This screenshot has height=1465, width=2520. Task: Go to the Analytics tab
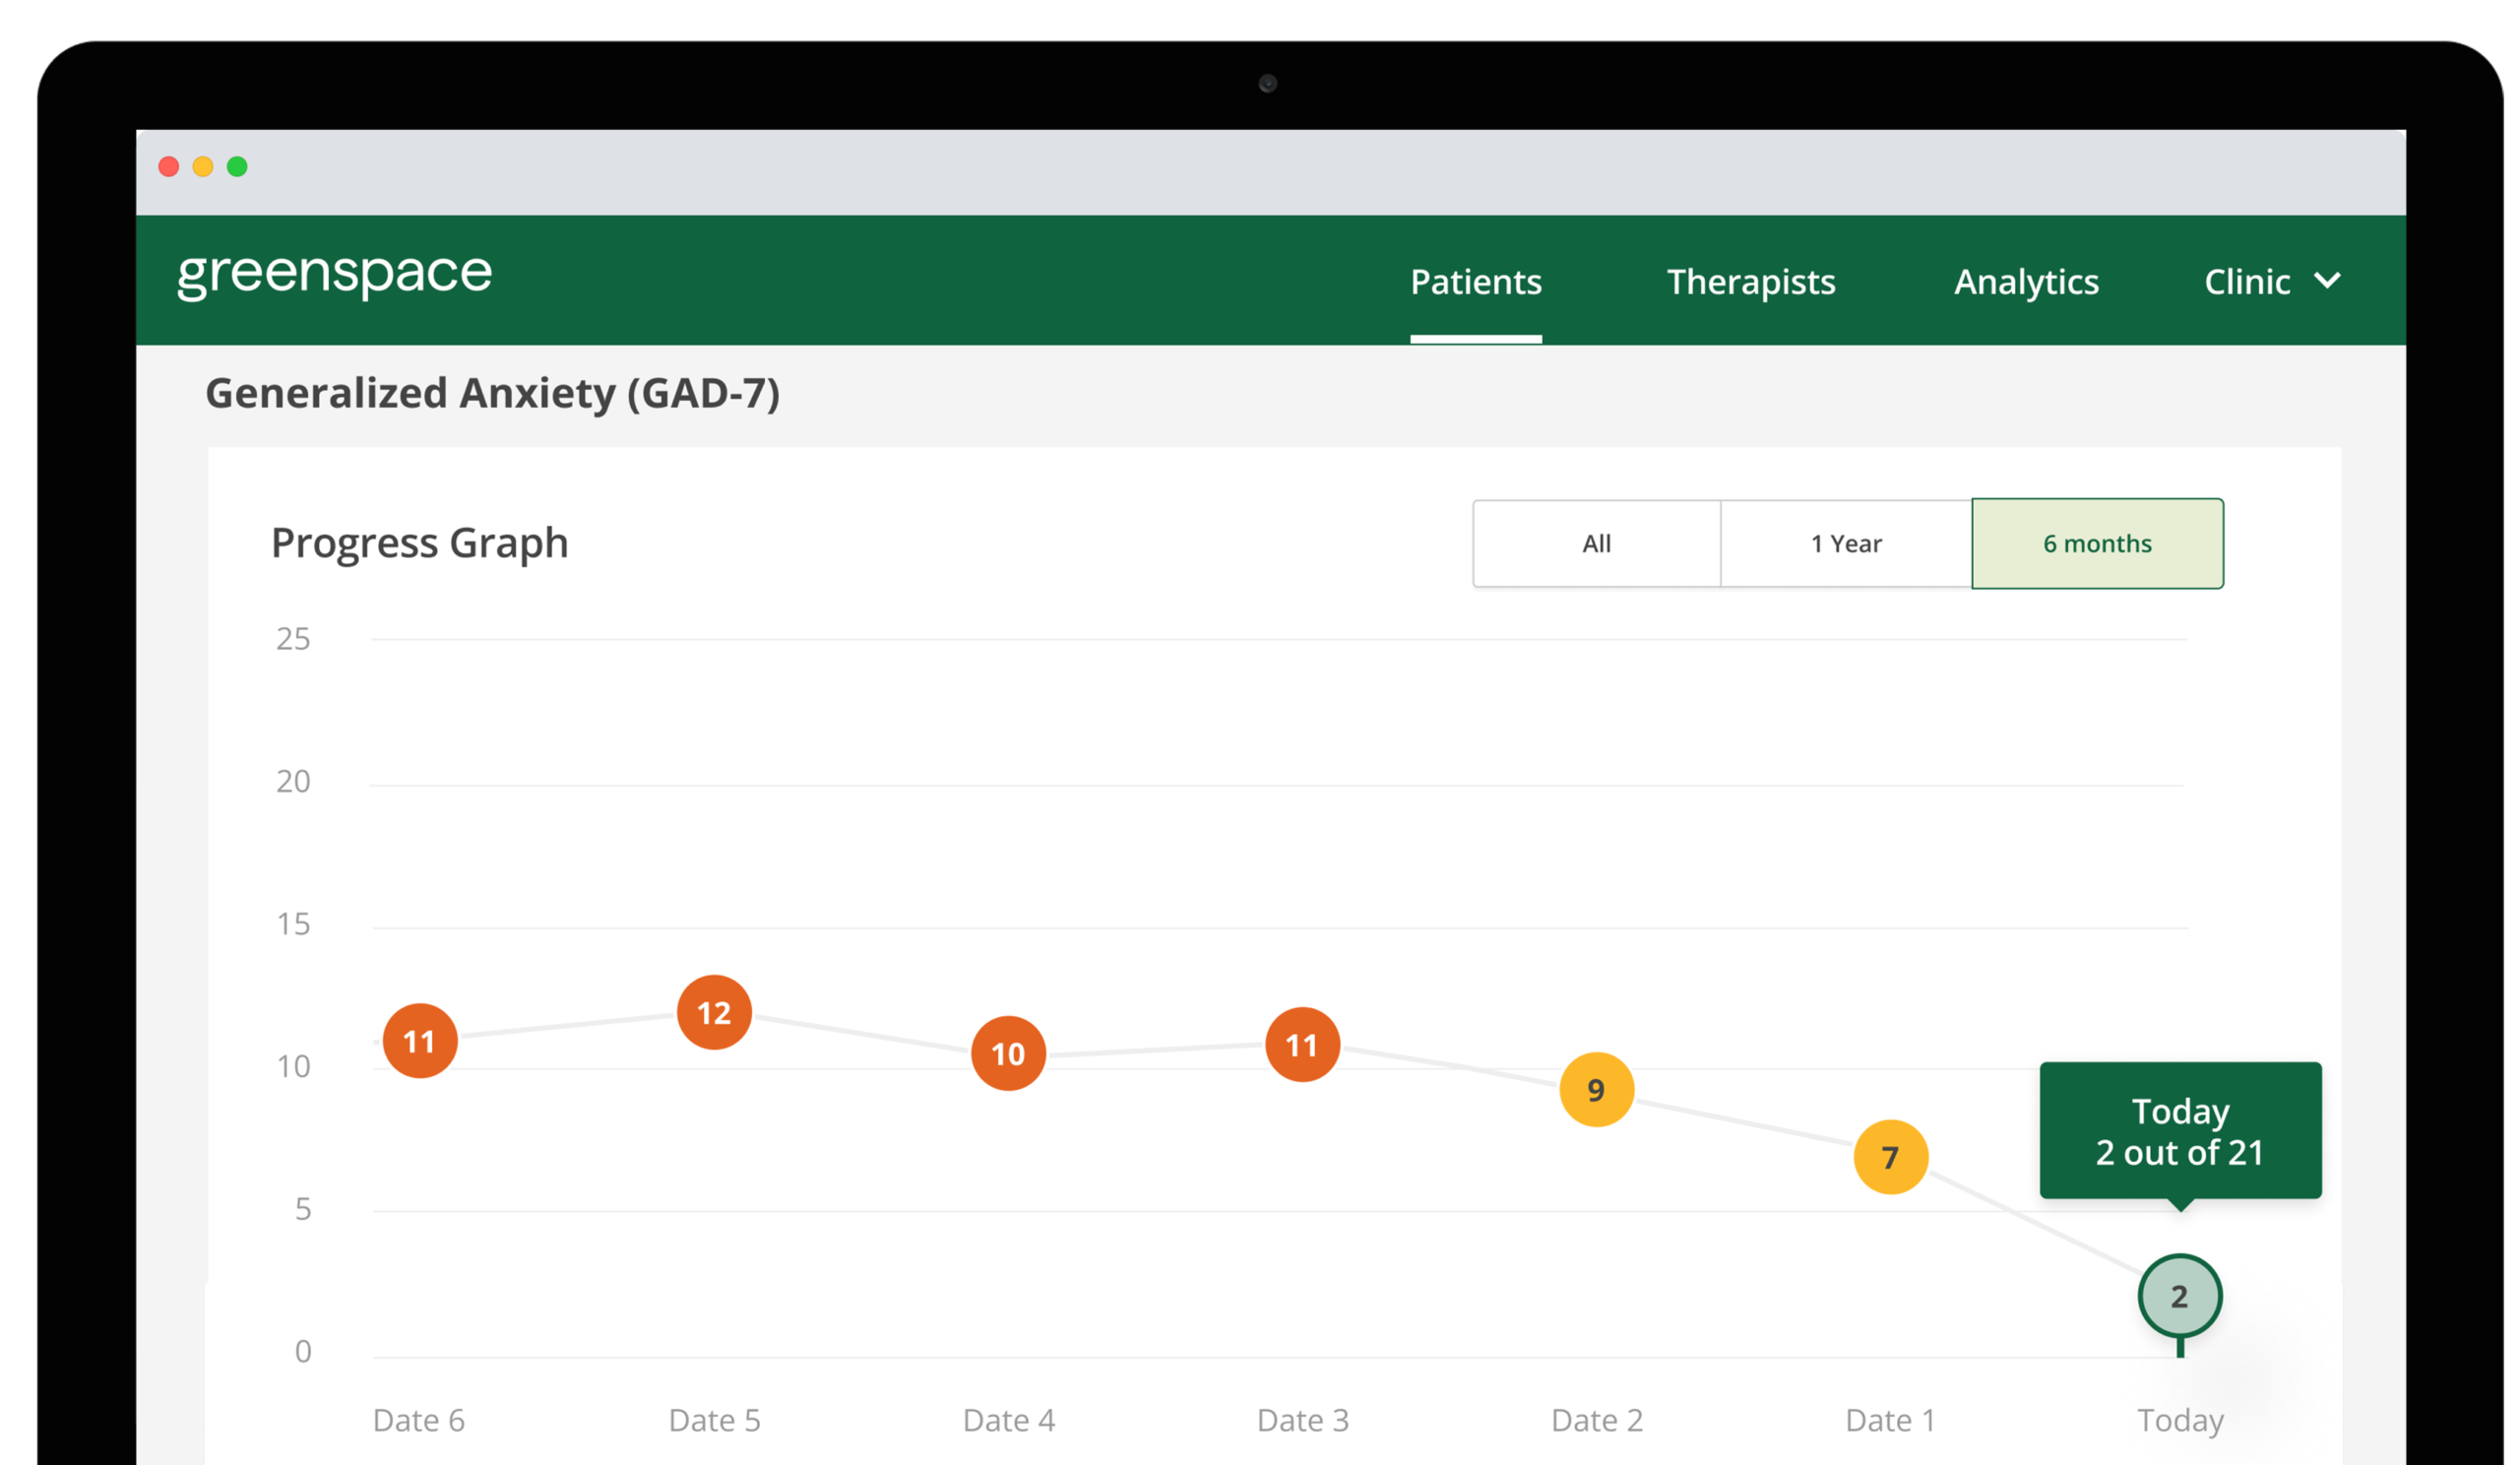pos(2026,282)
